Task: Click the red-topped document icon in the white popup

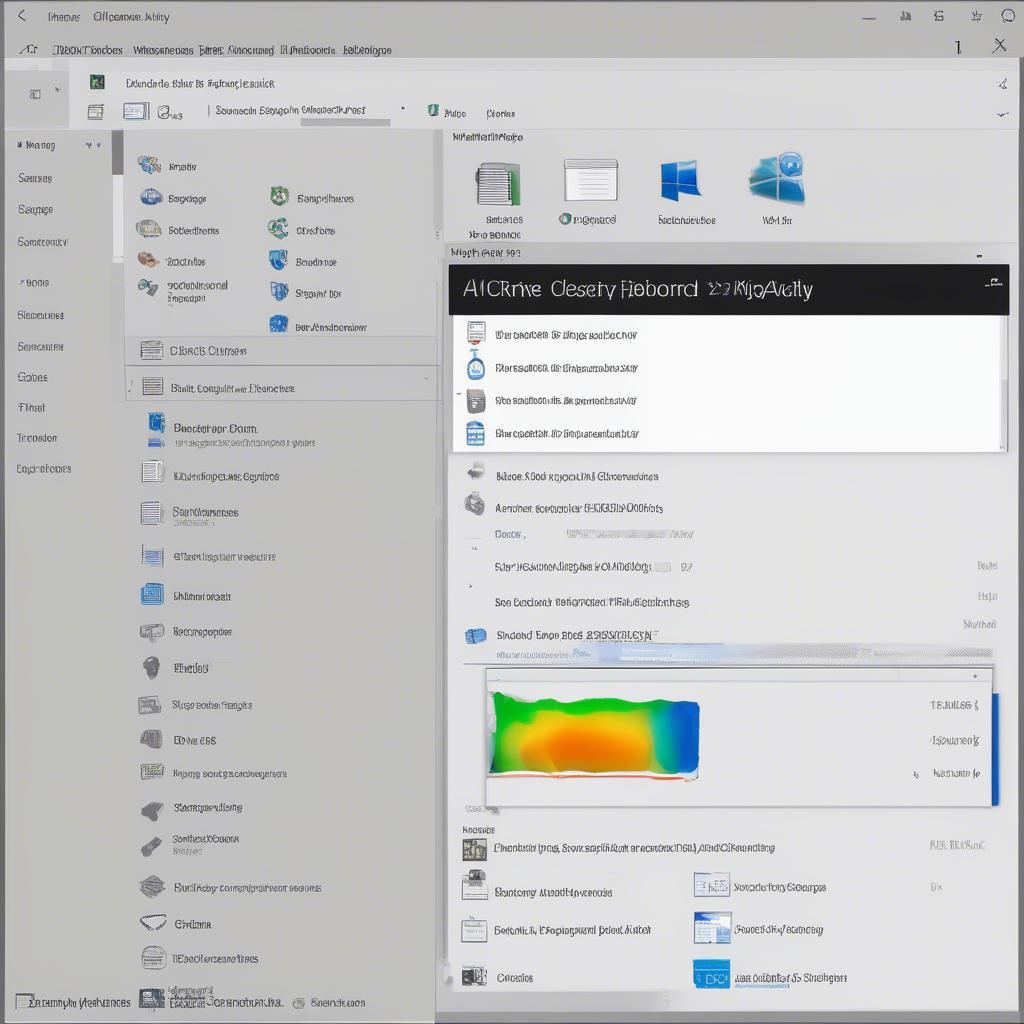Action: (476, 332)
